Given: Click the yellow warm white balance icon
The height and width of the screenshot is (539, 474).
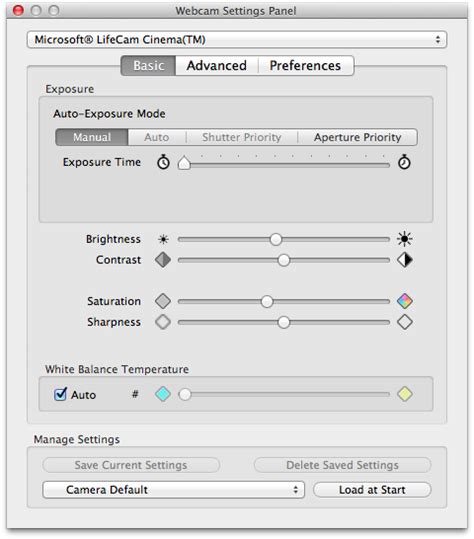Looking at the screenshot, I should [x=405, y=394].
